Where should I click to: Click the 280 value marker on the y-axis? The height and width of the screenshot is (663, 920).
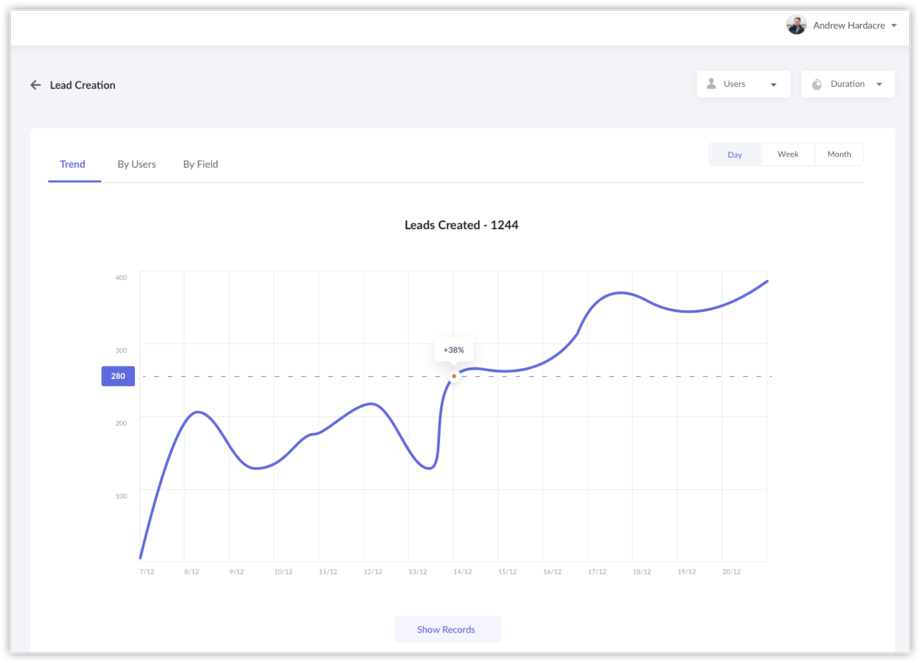click(x=118, y=376)
